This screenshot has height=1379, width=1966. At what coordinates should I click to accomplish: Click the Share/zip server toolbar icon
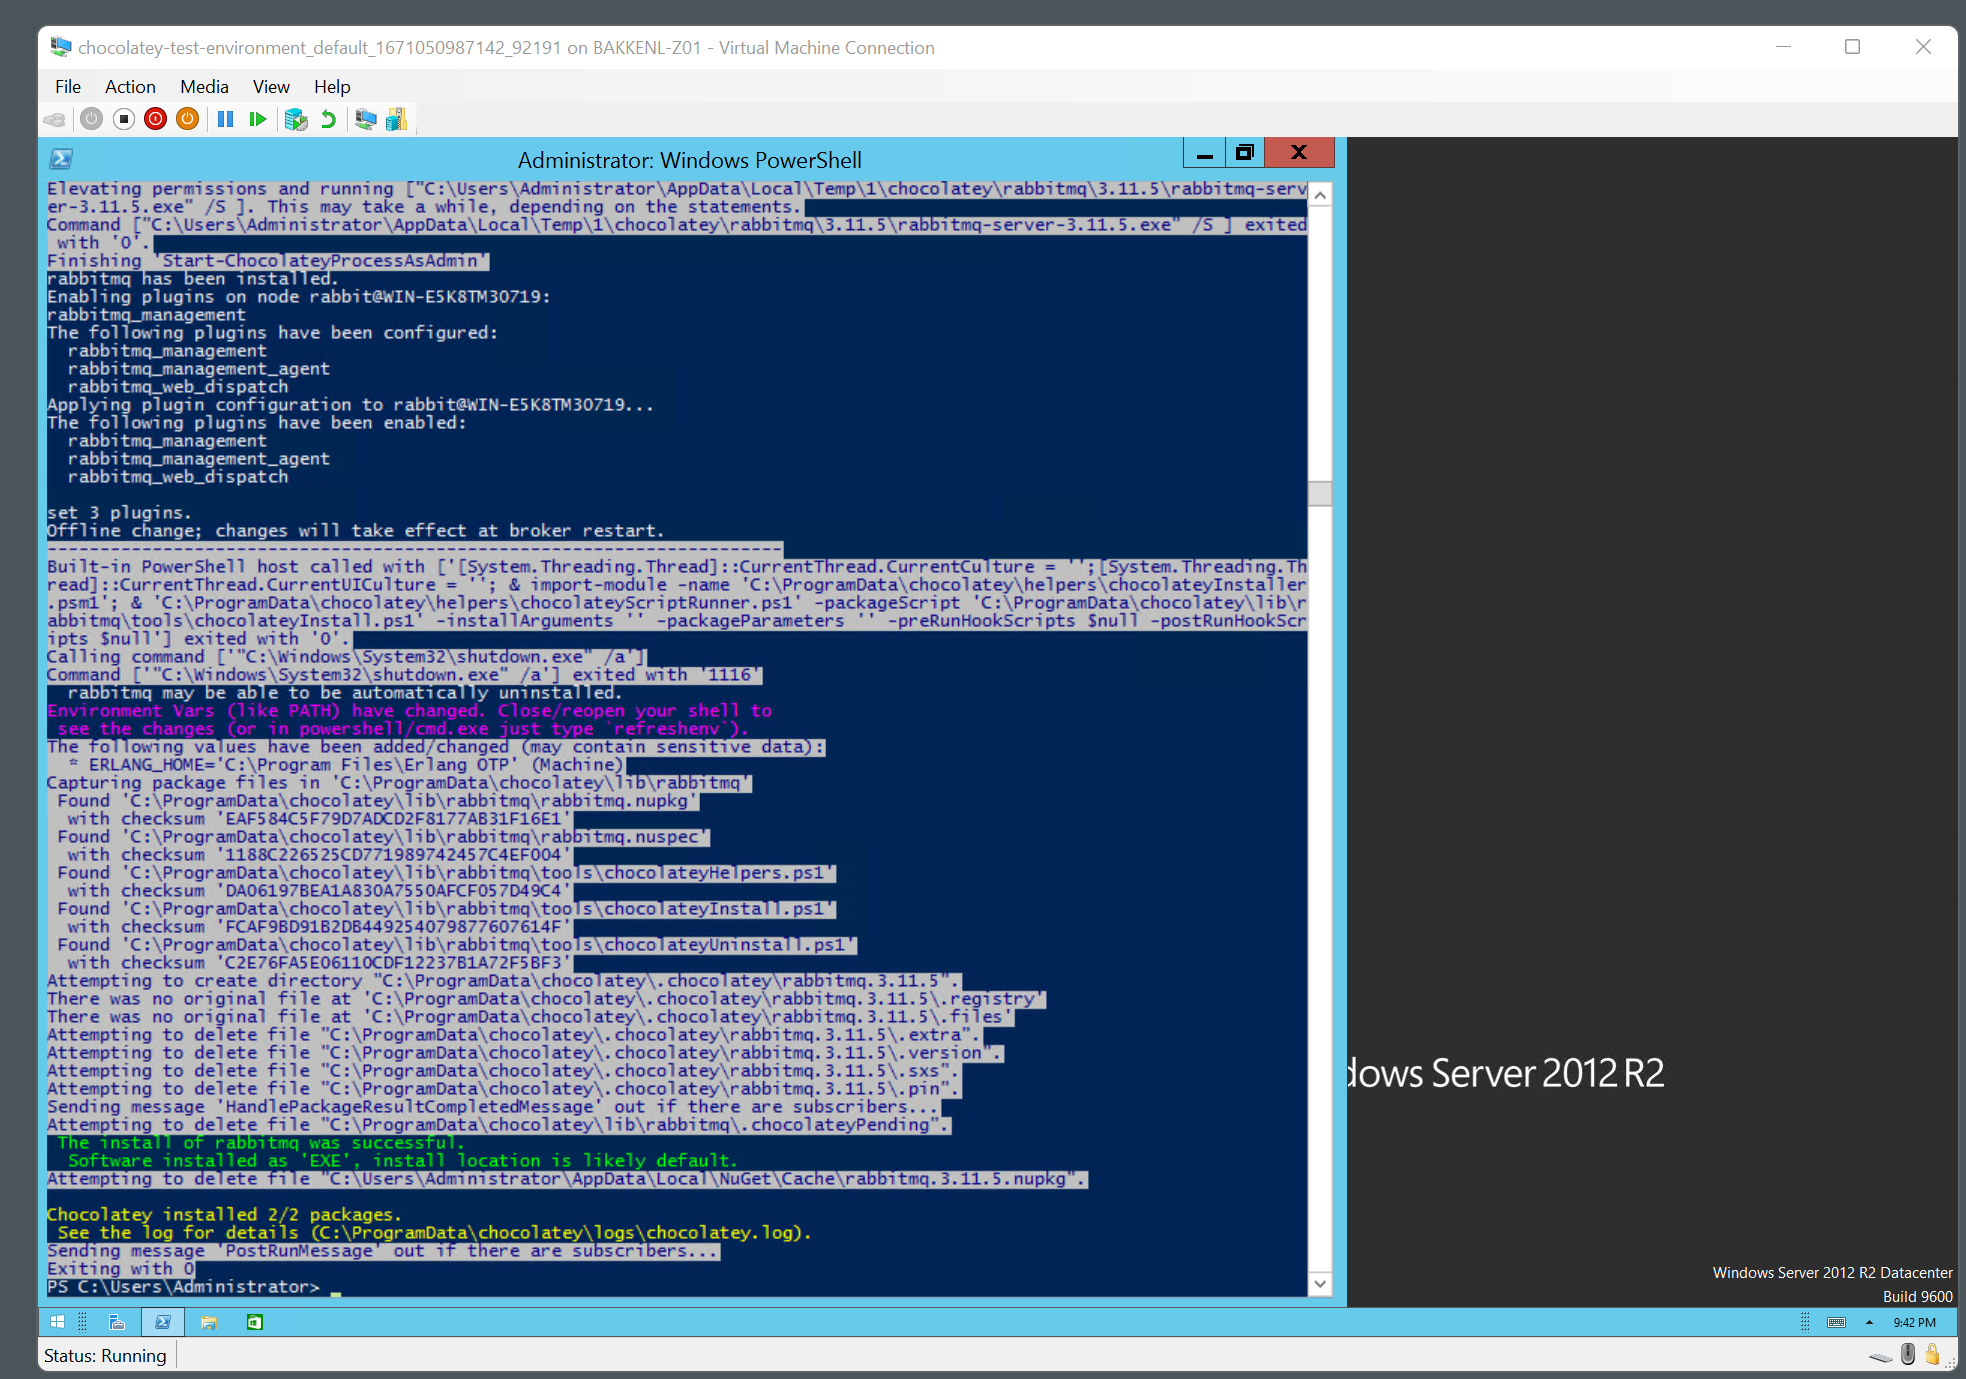pos(397,120)
